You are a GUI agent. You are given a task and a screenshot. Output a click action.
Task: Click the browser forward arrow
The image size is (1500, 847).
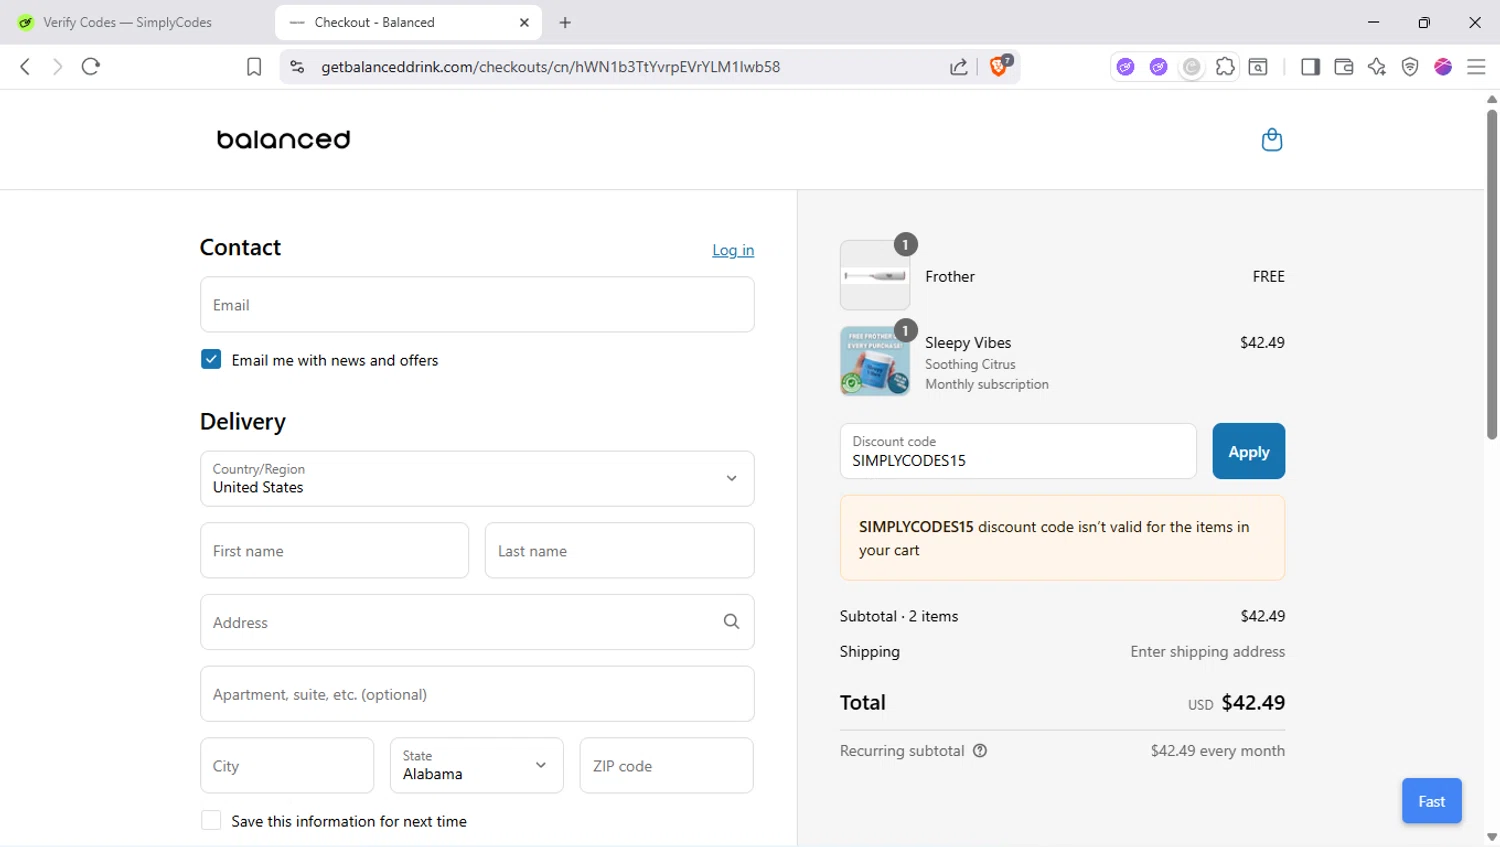tap(57, 67)
